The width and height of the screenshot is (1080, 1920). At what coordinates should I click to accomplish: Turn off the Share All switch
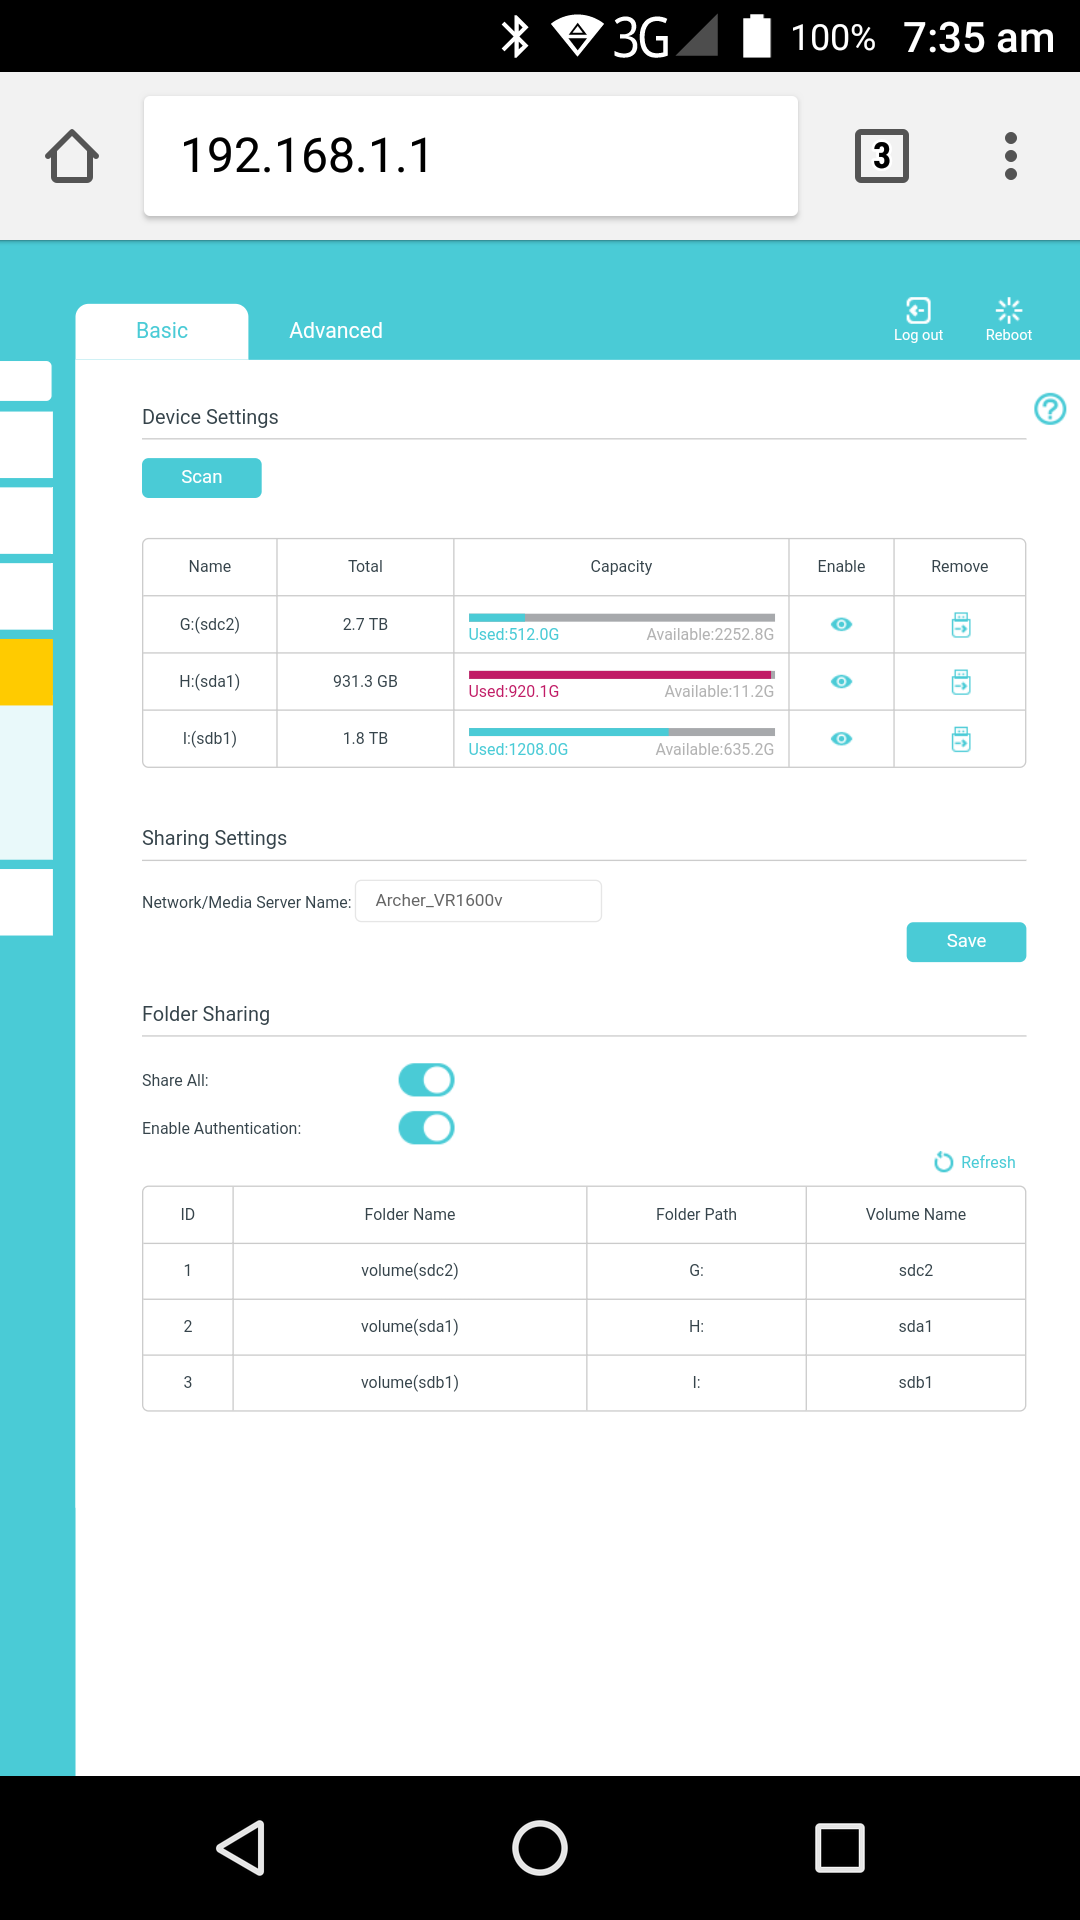coord(427,1080)
